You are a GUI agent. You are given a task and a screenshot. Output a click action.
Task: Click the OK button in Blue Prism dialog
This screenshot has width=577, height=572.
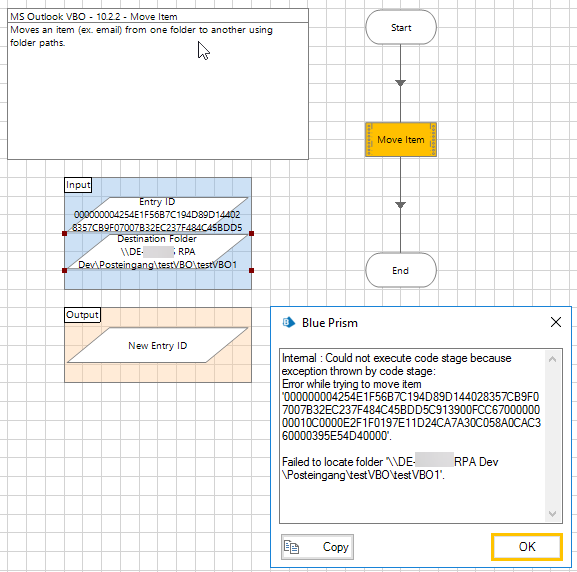tap(527, 547)
